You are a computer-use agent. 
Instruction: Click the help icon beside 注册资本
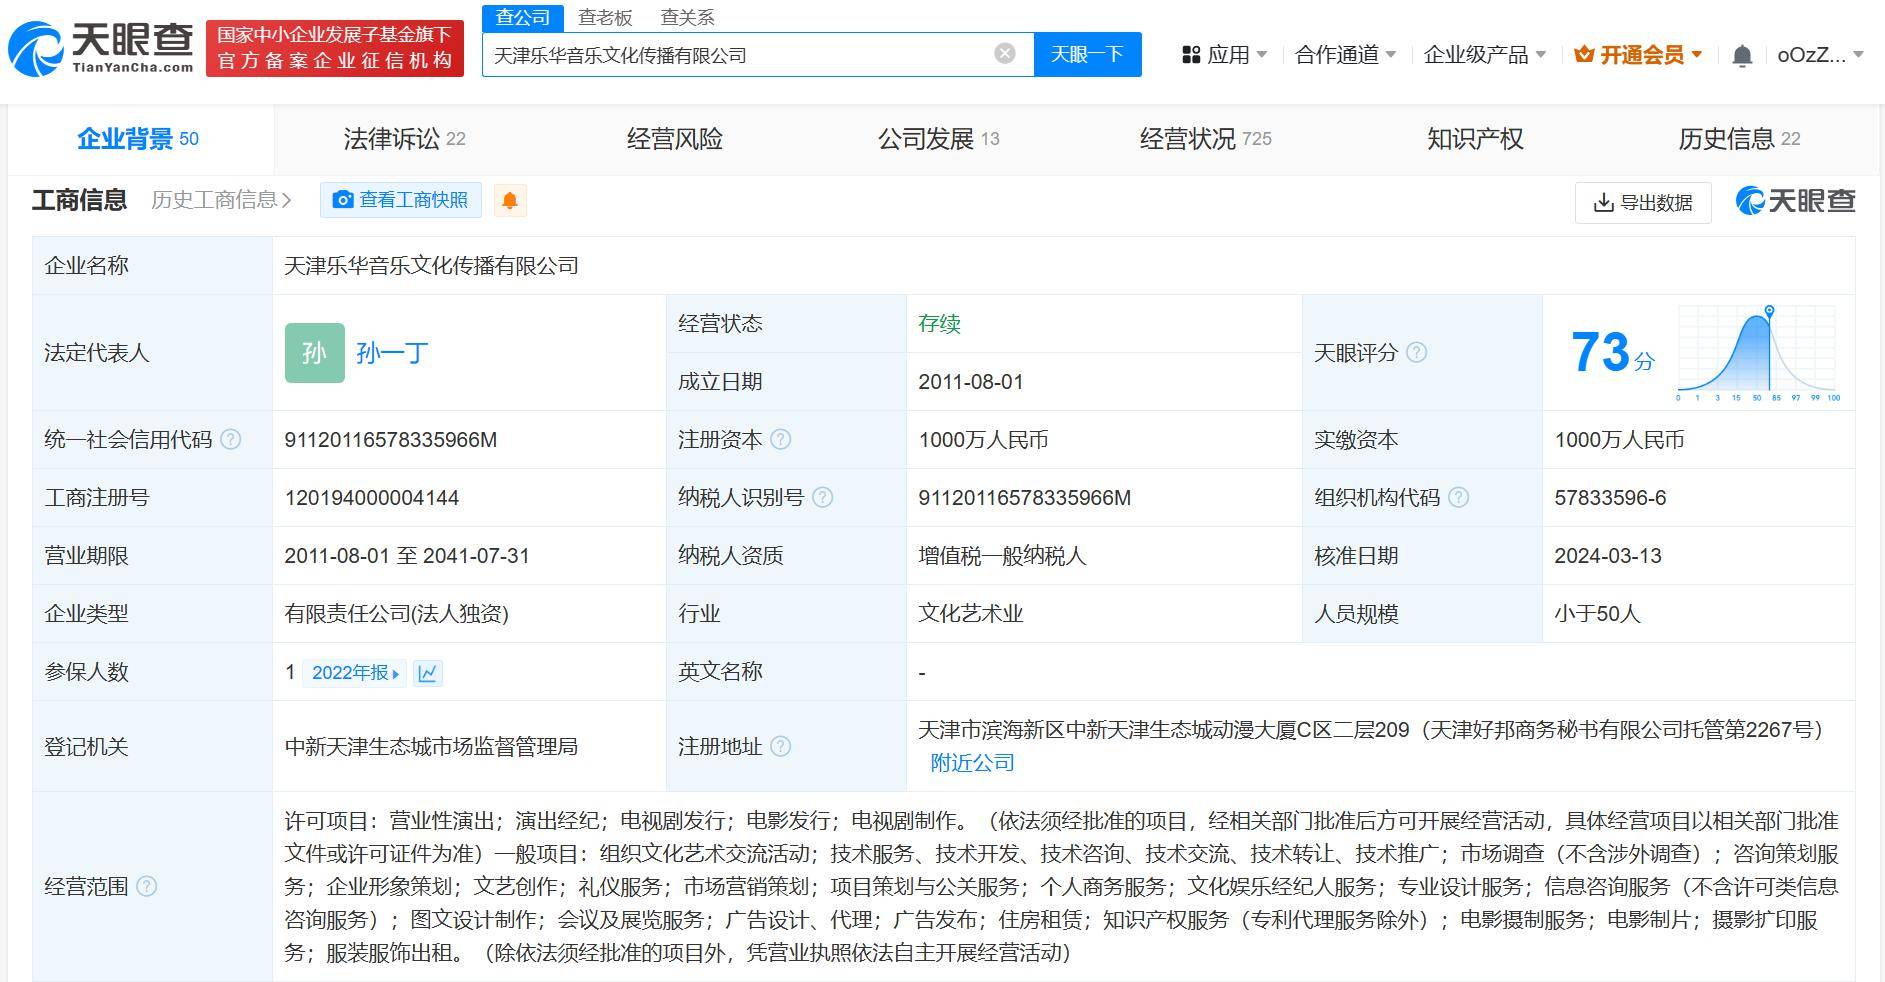click(x=785, y=439)
